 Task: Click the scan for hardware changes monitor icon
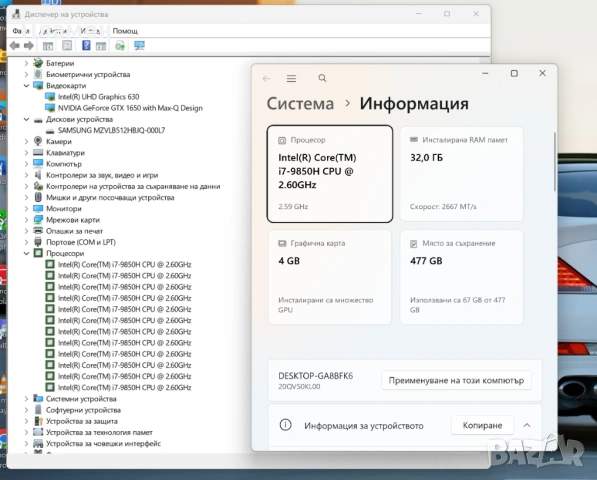click(x=139, y=46)
